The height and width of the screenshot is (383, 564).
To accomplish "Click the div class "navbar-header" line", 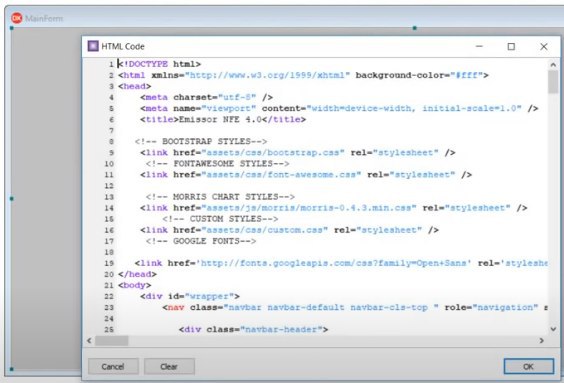I will click(x=253, y=329).
